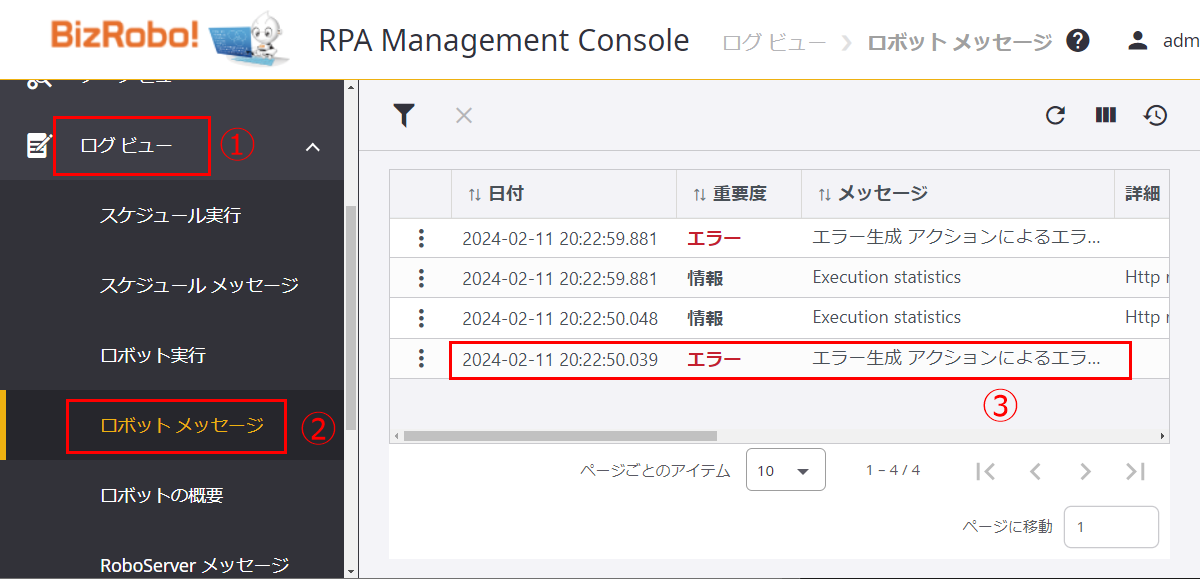Image resolution: width=1200 pixels, height=579 pixels.
Task: Open ロボット実行 in sidebar
Action: (153, 356)
